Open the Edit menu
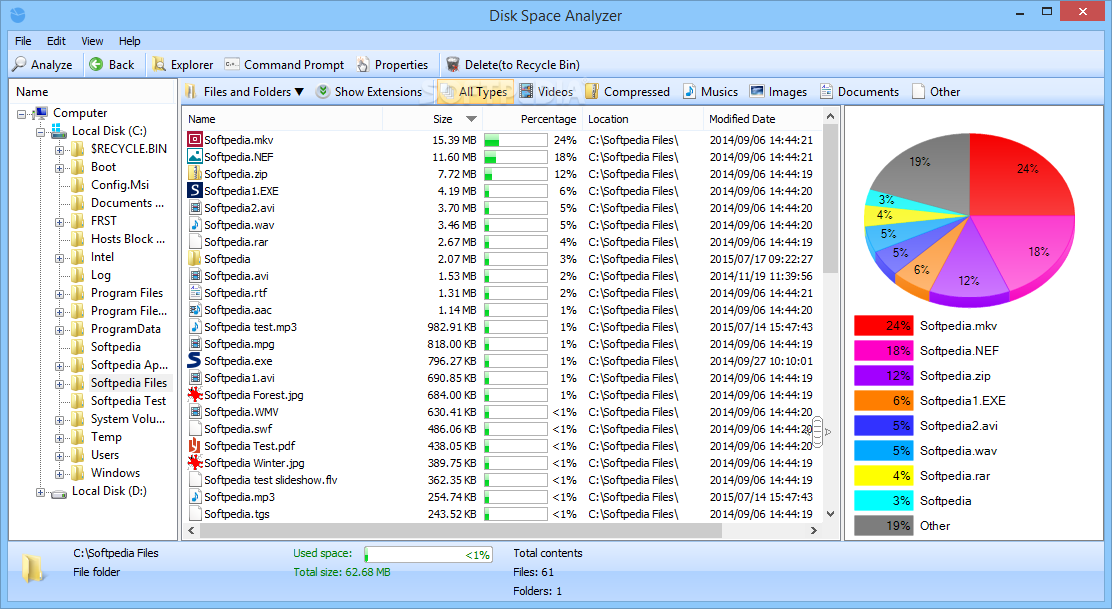1112x609 pixels. point(56,41)
